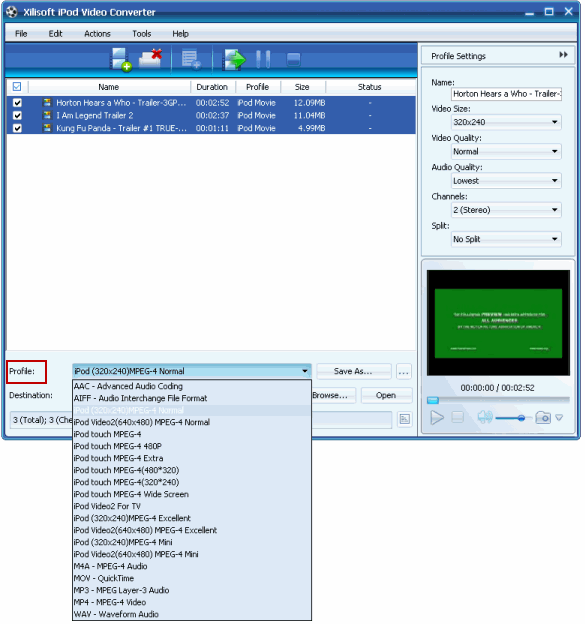Uncheck the I Am Legend Trailer 2 file
585x624 pixels.
coord(17,115)
